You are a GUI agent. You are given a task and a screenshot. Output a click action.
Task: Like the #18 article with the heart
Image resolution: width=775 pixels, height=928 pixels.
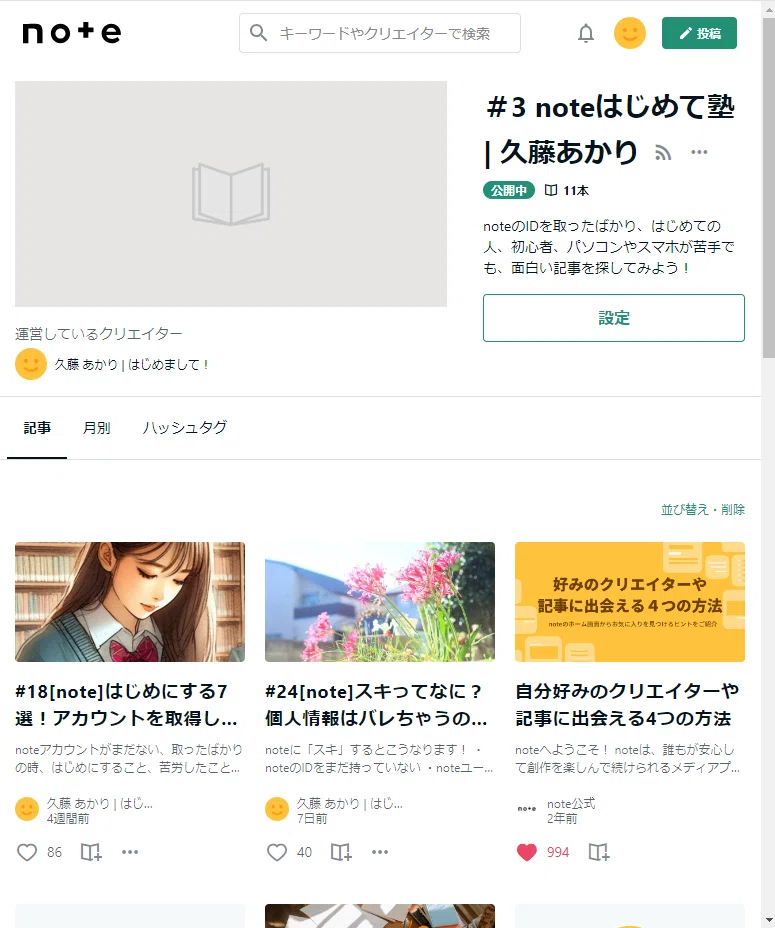(x=27, y=852)
